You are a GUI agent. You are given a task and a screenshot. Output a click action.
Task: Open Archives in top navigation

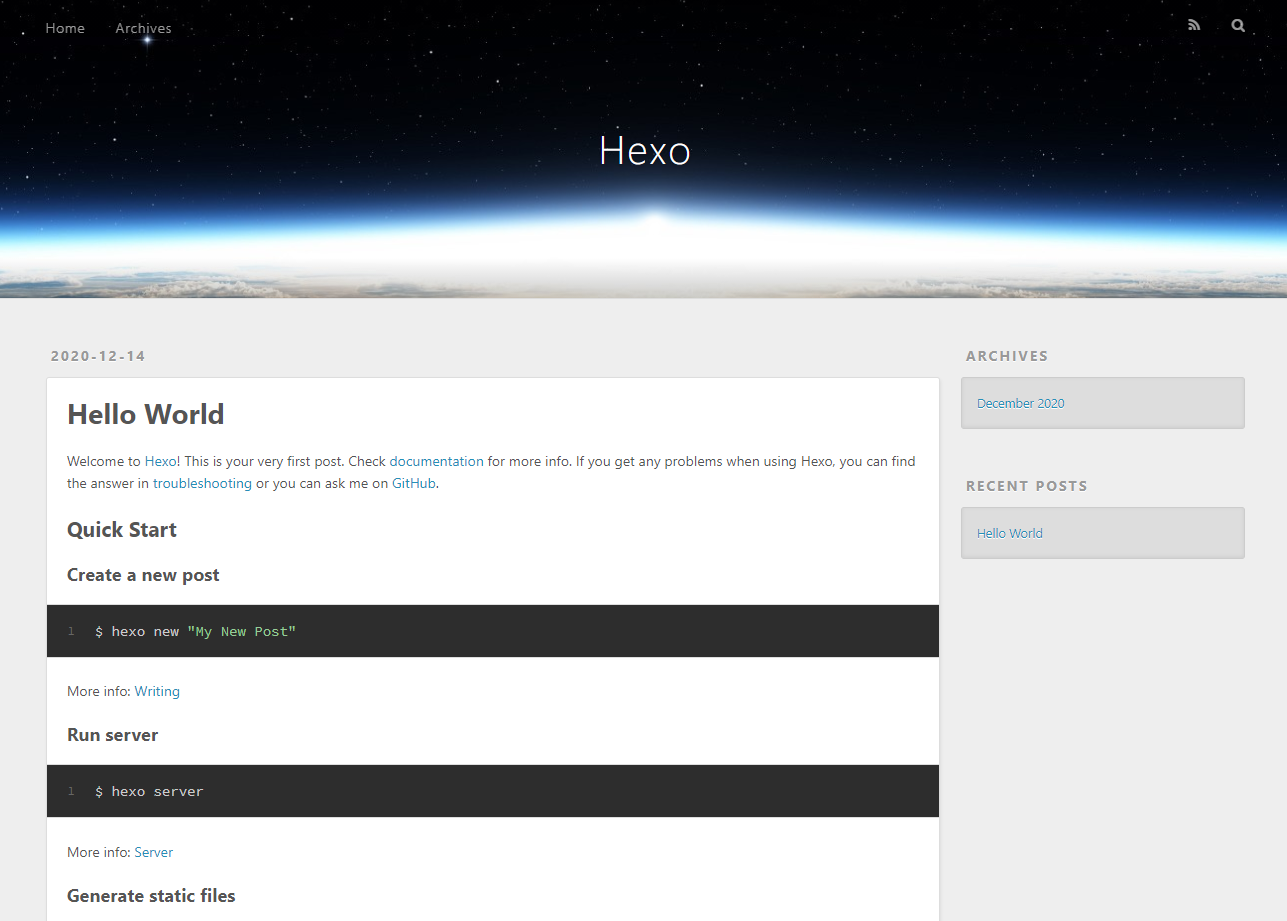[x=143, y=28]
